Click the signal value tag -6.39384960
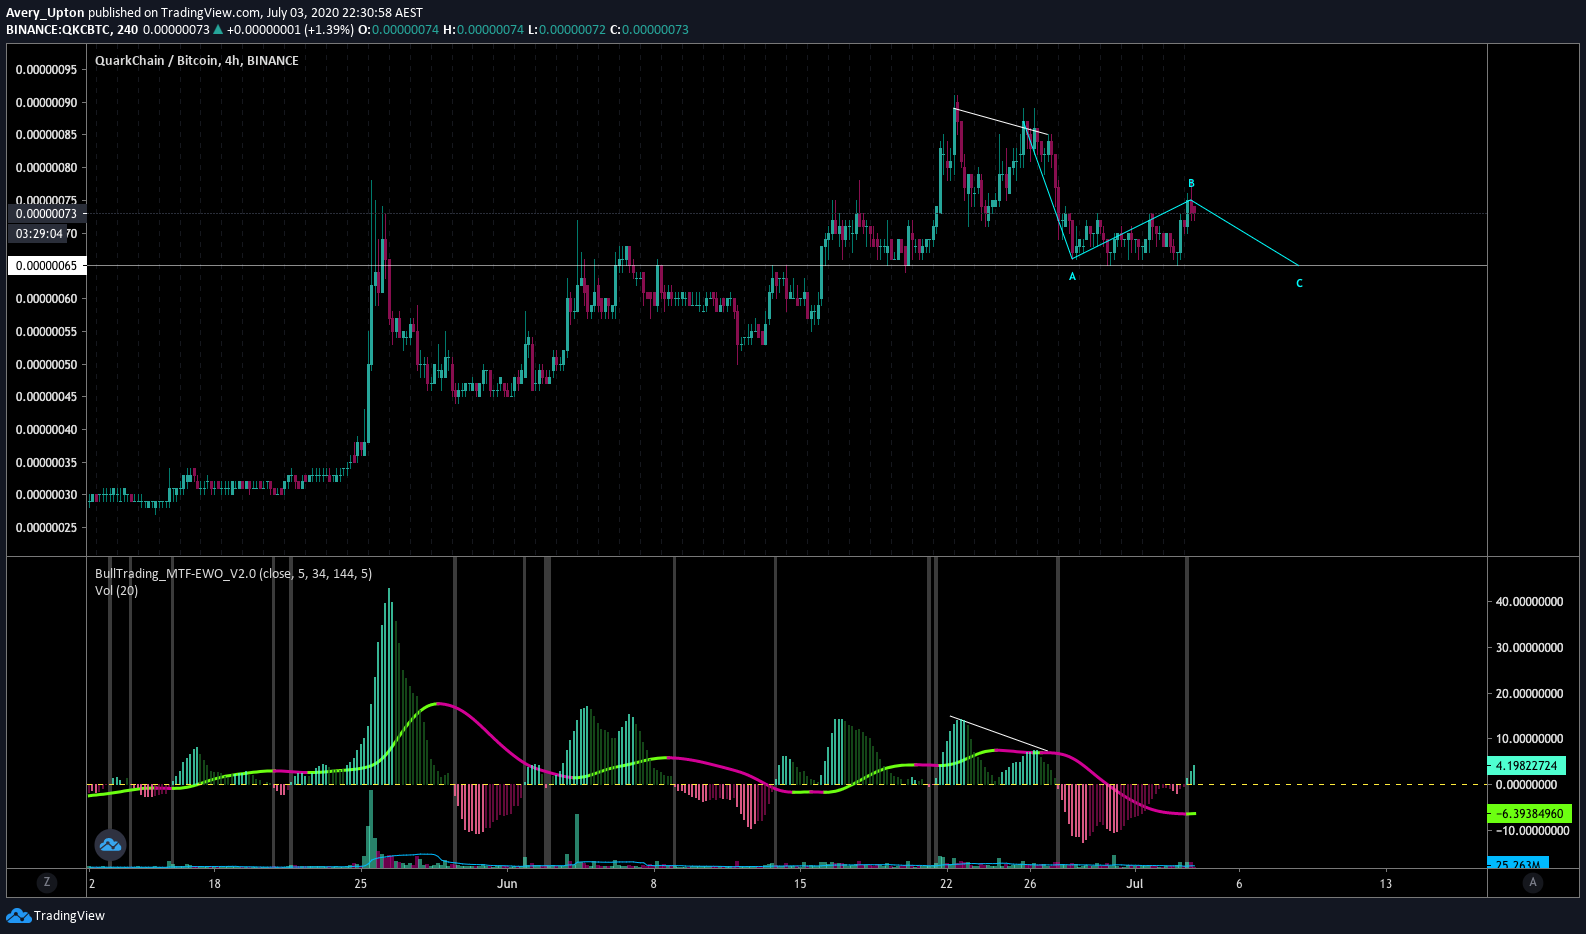The height and width of the screenshot is (934, 1586). 1529,813
